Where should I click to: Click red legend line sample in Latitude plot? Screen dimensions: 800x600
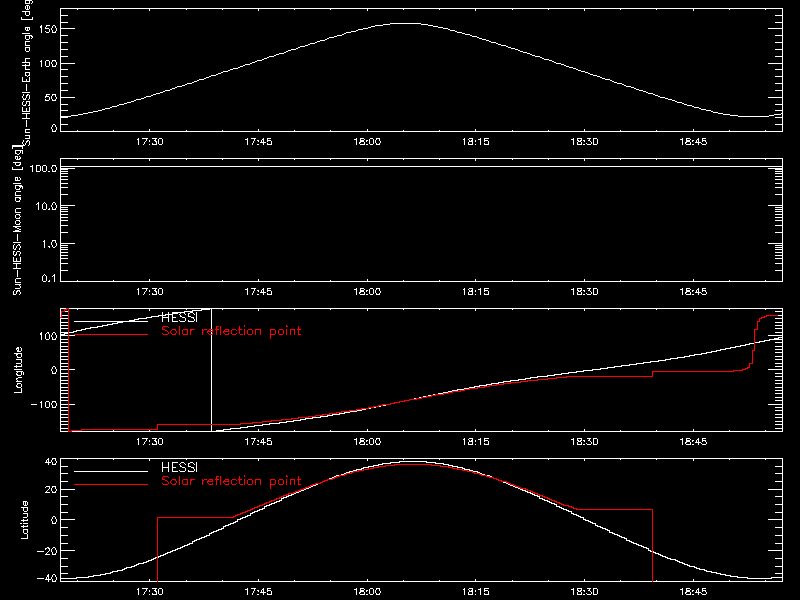(x=111, y=484)
